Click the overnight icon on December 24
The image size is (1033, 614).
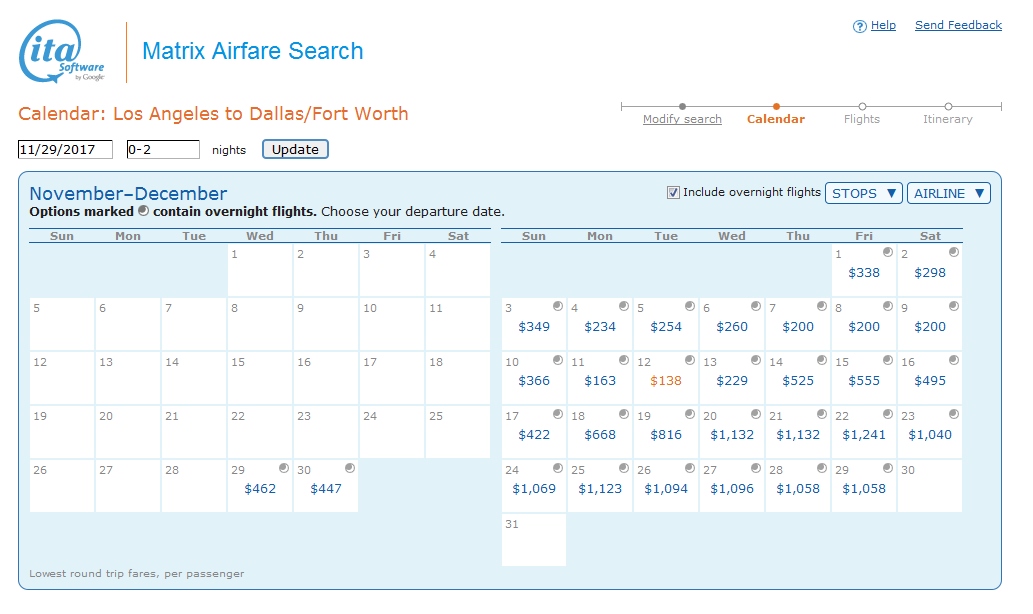(x=558, y=470)
